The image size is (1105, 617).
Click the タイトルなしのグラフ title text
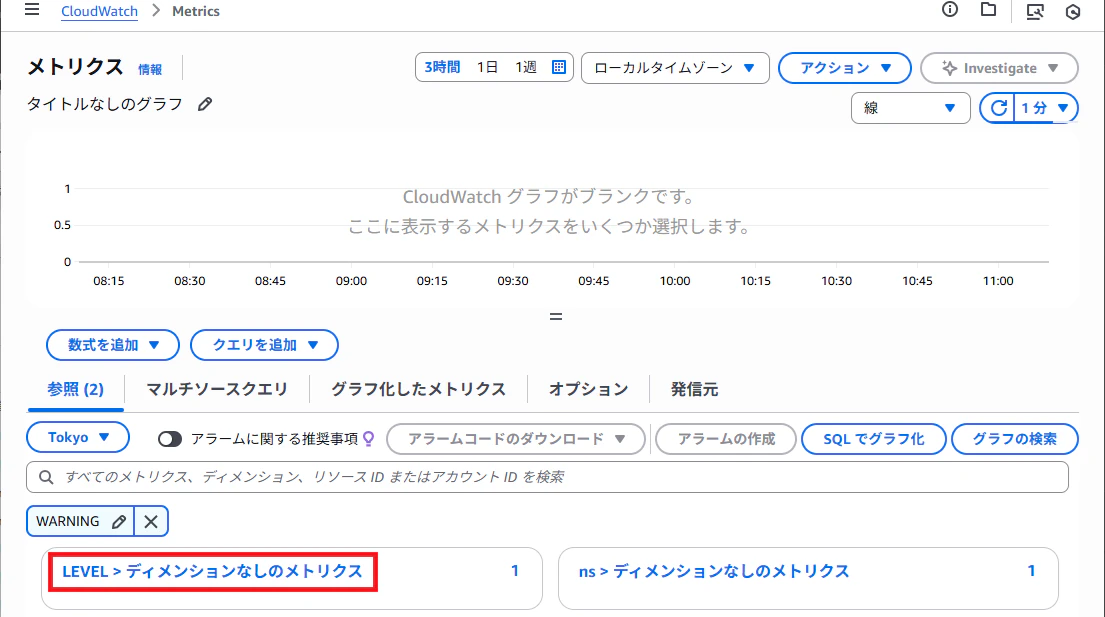click(104, 104)
